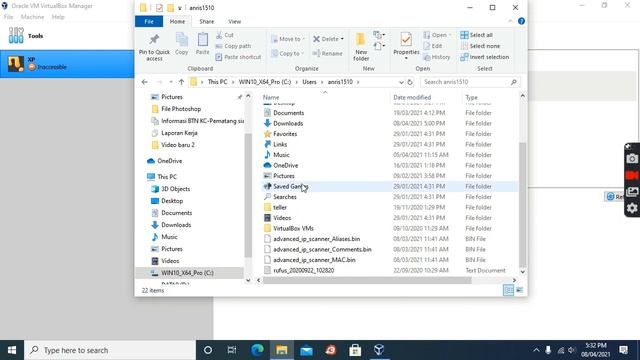Select the XP virtual machine in VirtualBox
This screenshot has height=360, width=640.
point(67,64)
